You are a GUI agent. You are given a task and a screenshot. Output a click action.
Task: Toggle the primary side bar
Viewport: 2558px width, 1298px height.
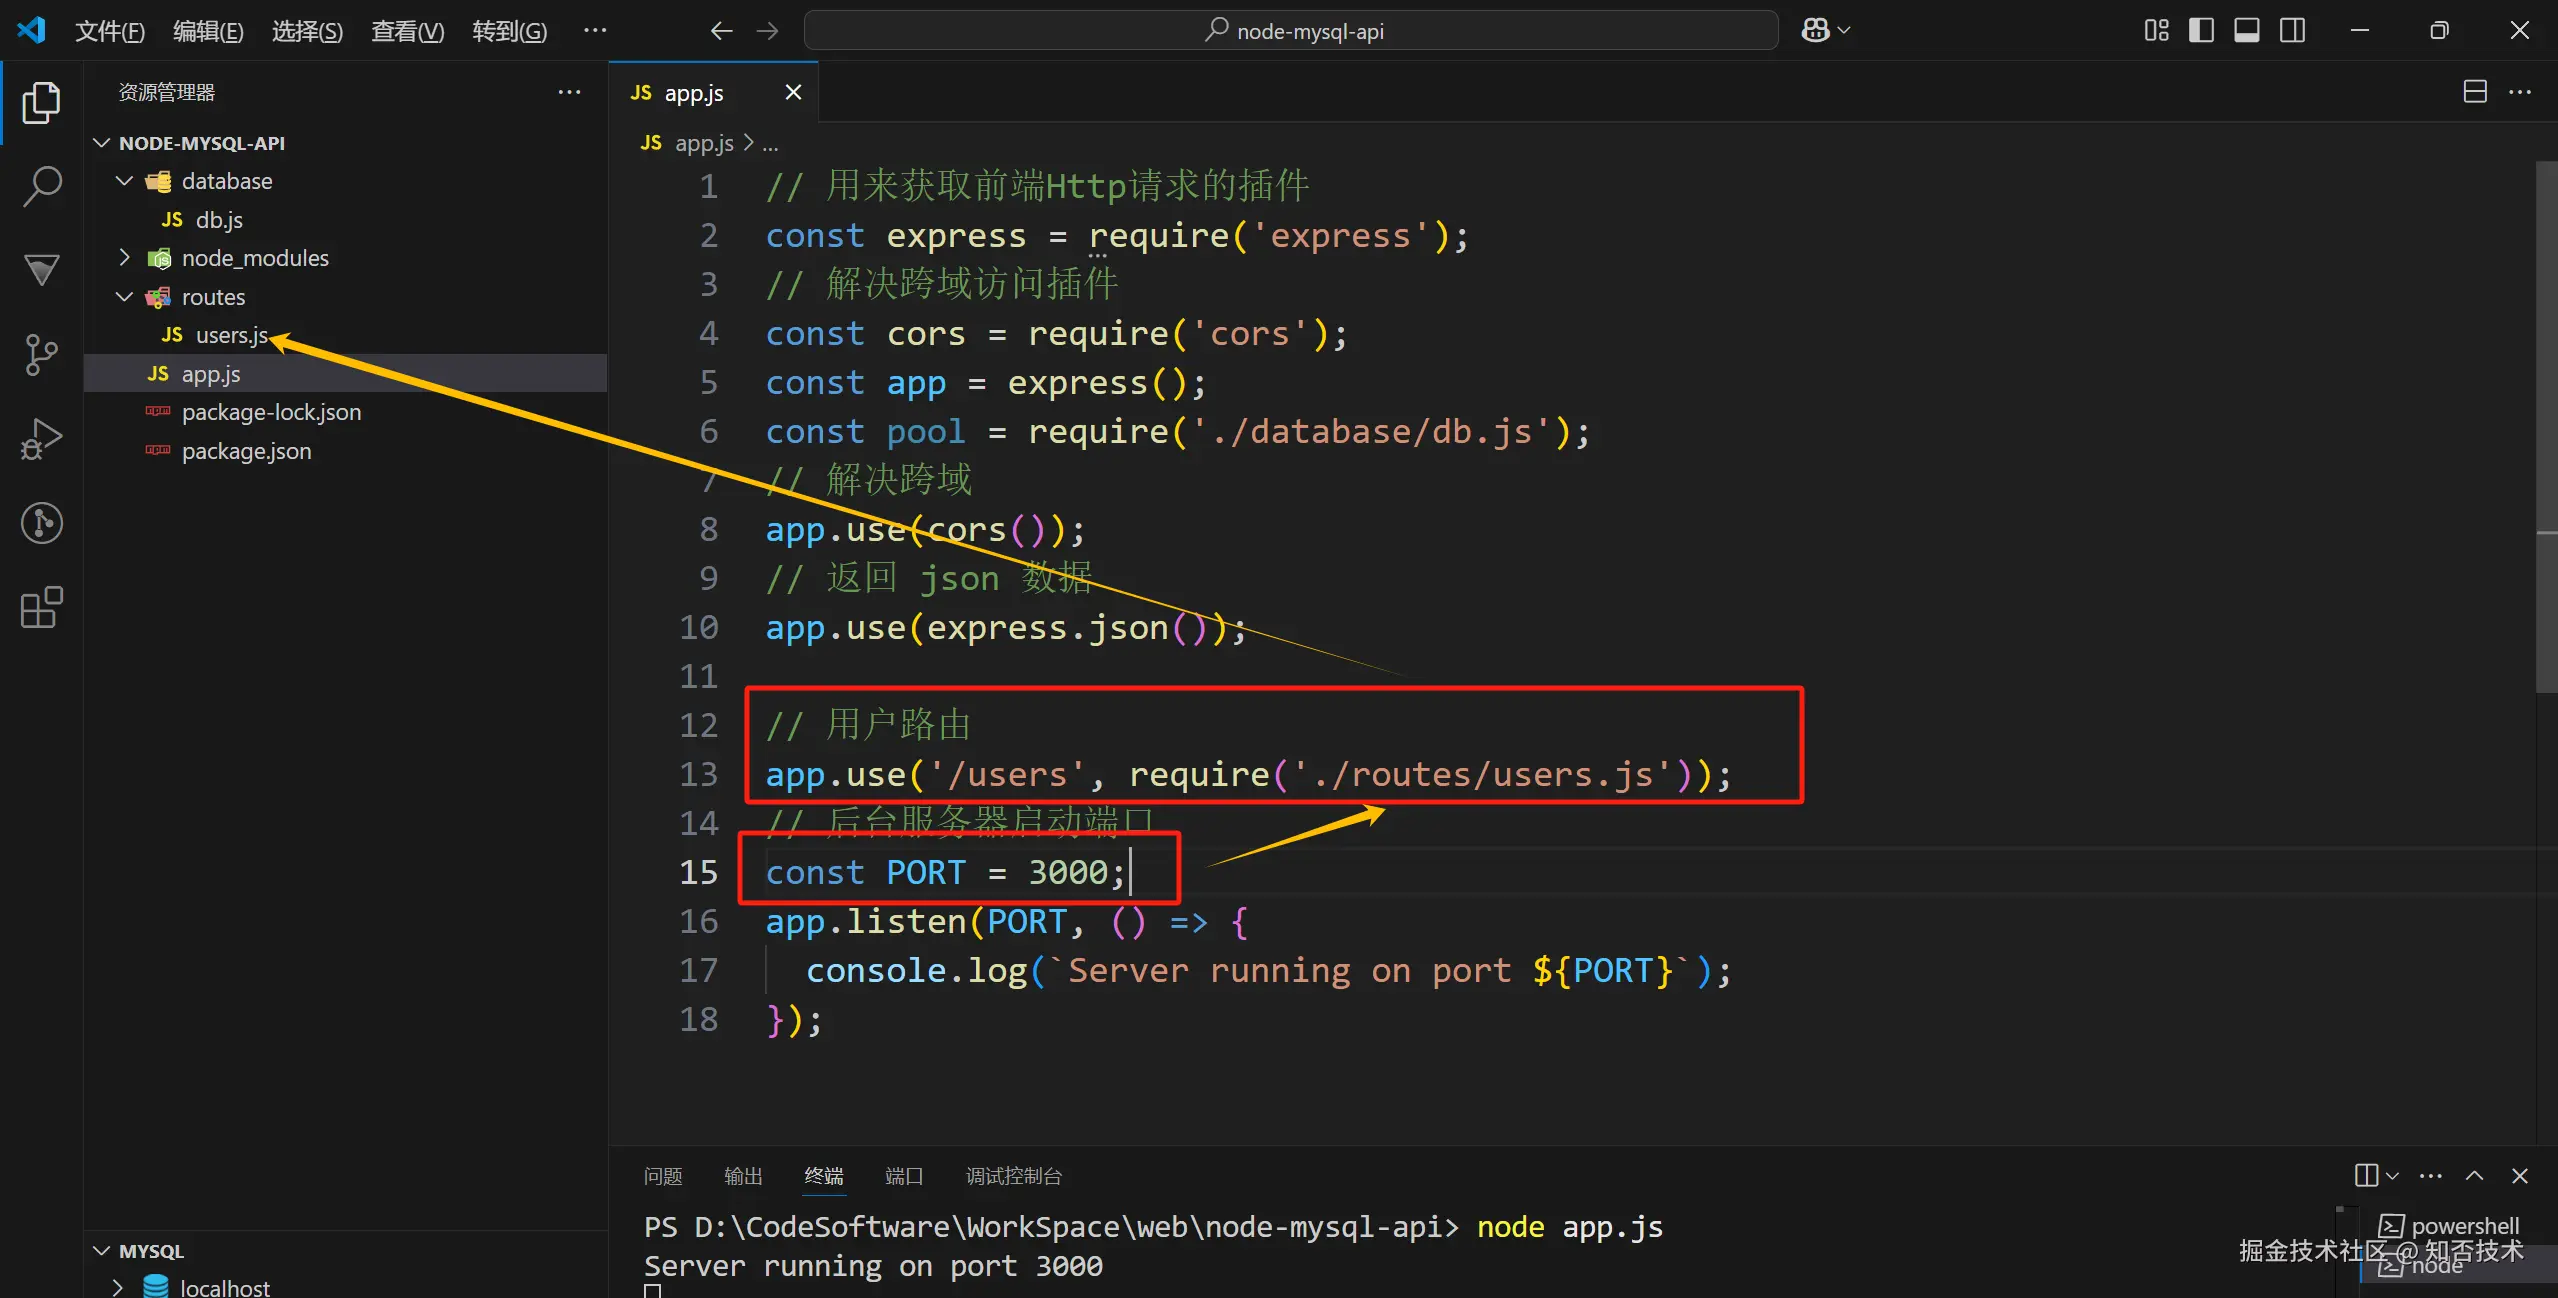2201,31
